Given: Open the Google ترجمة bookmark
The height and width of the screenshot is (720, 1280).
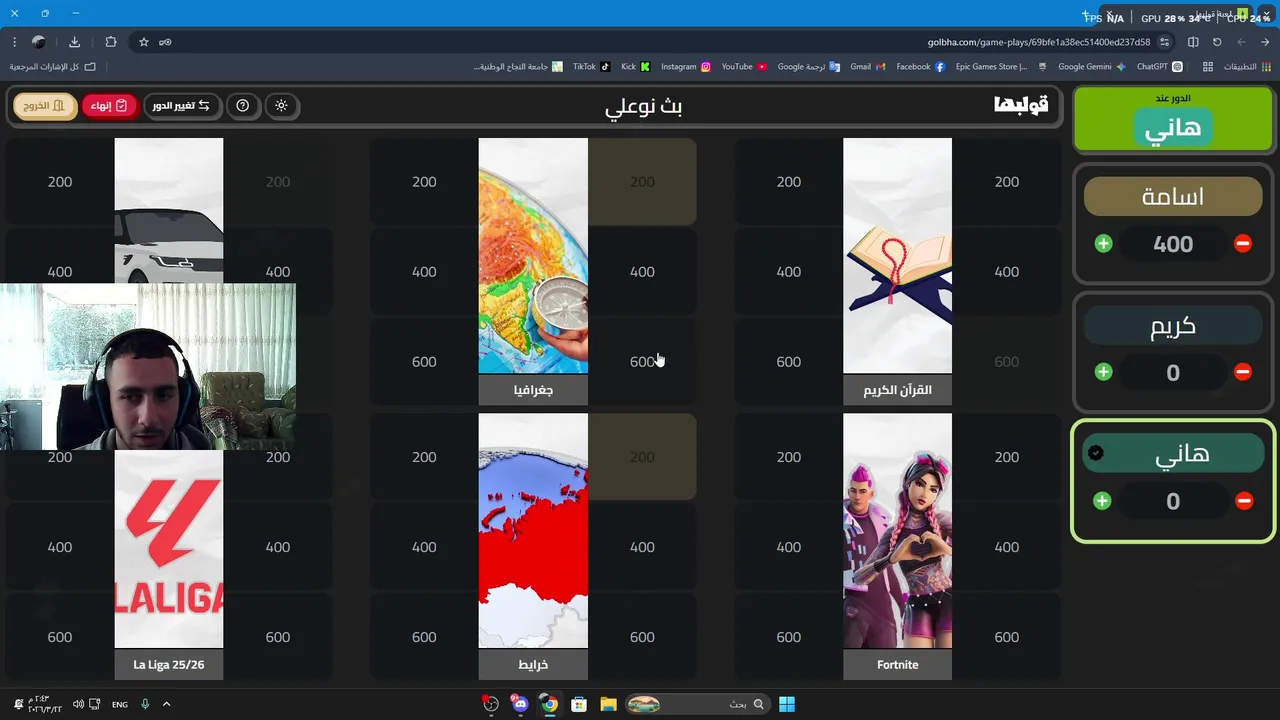Looking at the screenshot, I should 808,67.
